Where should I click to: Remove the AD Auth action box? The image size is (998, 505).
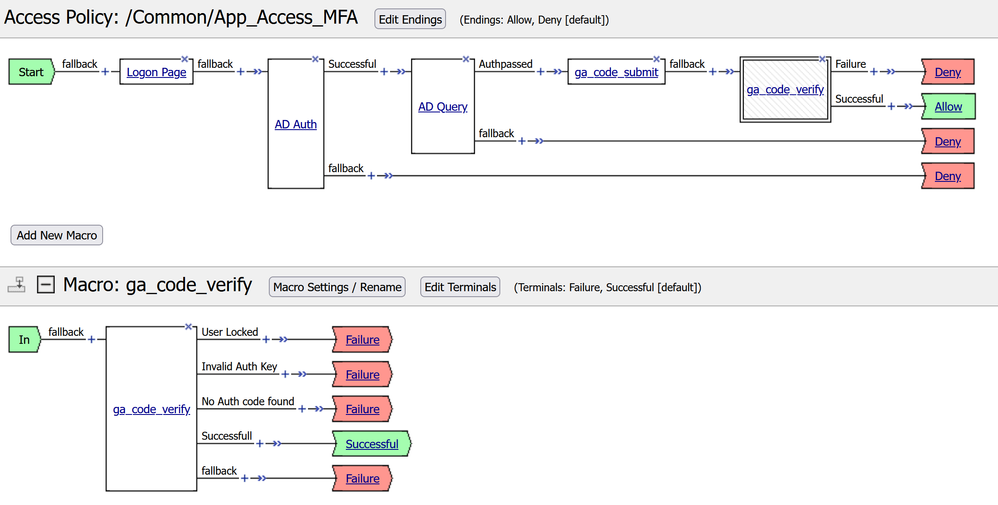click(315, 60)
